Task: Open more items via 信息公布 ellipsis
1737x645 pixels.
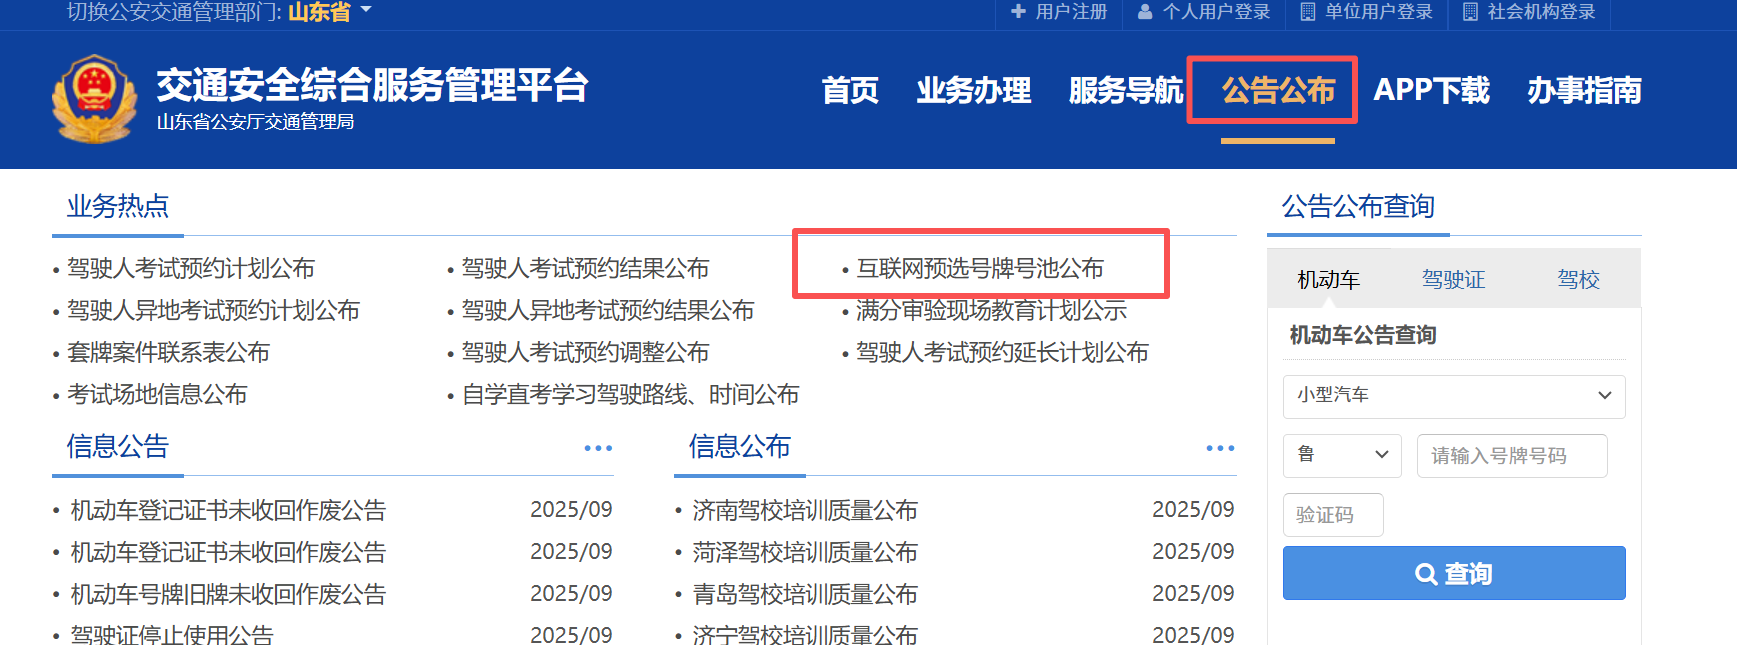Action: (x=1220, y=448)
